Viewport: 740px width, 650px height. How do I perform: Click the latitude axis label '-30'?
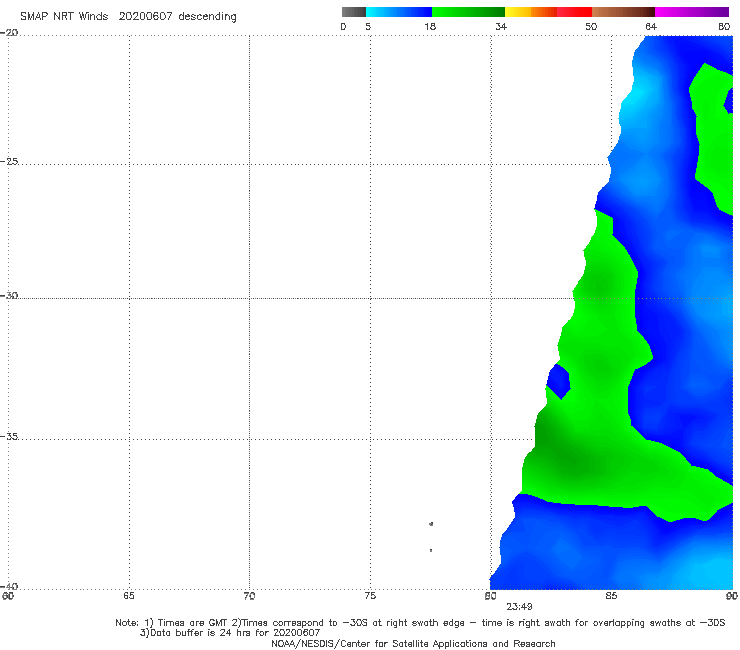pyautogui.click(x=9, y=295)
